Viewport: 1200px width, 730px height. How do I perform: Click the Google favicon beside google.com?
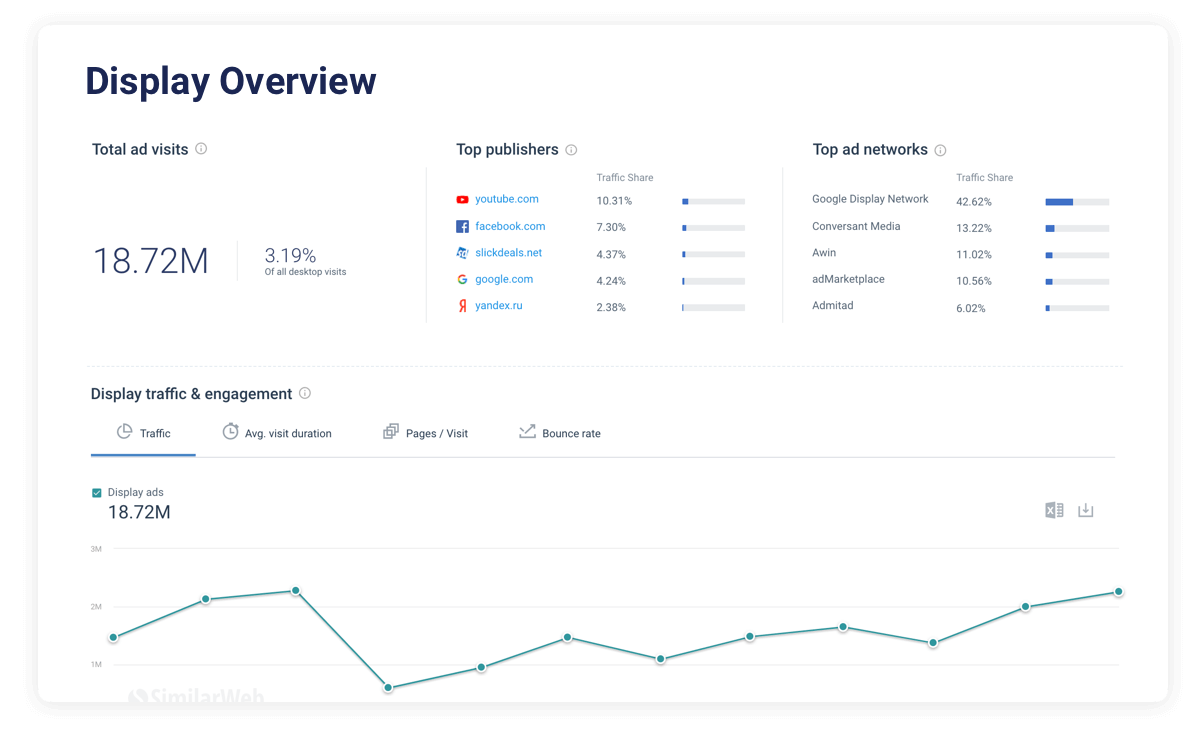[461, 279]
